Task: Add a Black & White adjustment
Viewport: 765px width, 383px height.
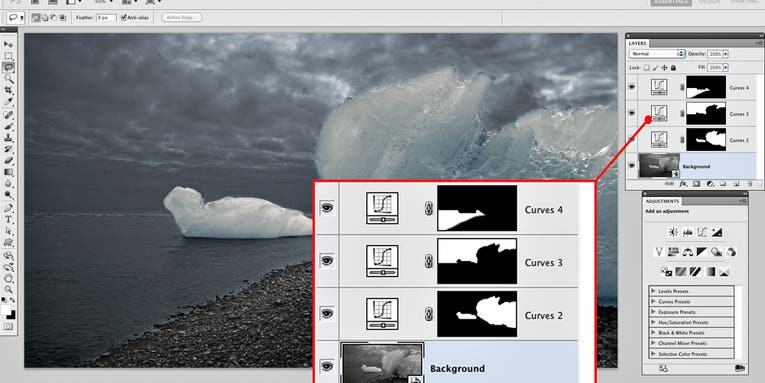Action: (x=703, y=251)
